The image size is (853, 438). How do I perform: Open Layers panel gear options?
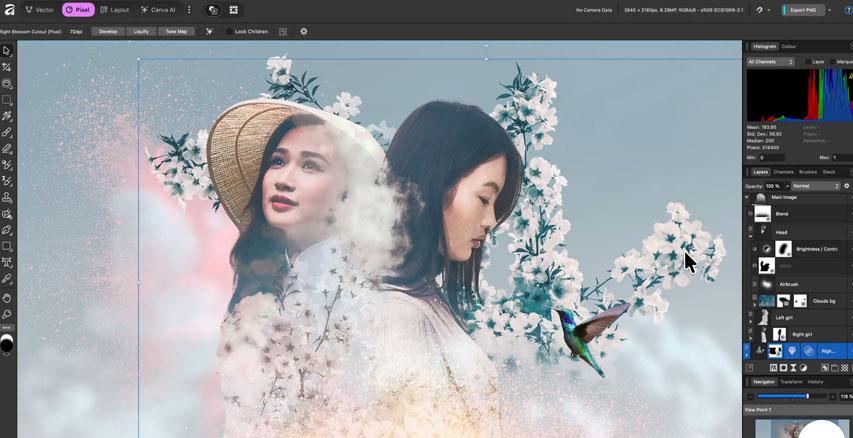point(846,186)
